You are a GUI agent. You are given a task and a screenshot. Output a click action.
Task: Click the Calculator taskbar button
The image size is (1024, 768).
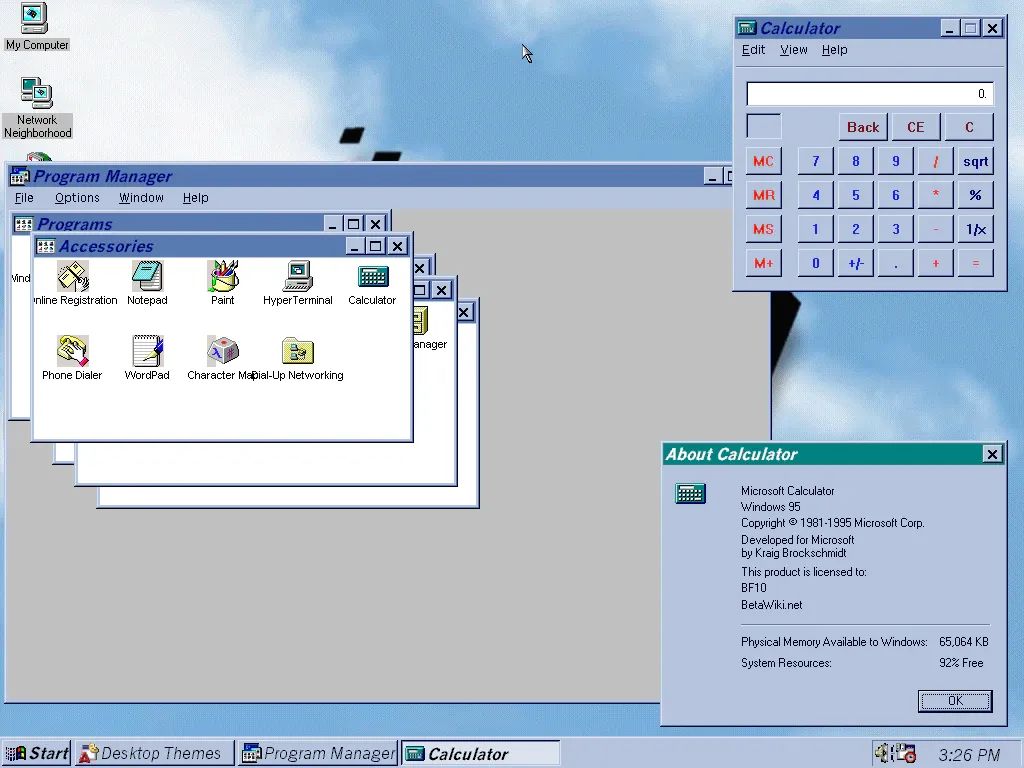pos(480,754)
